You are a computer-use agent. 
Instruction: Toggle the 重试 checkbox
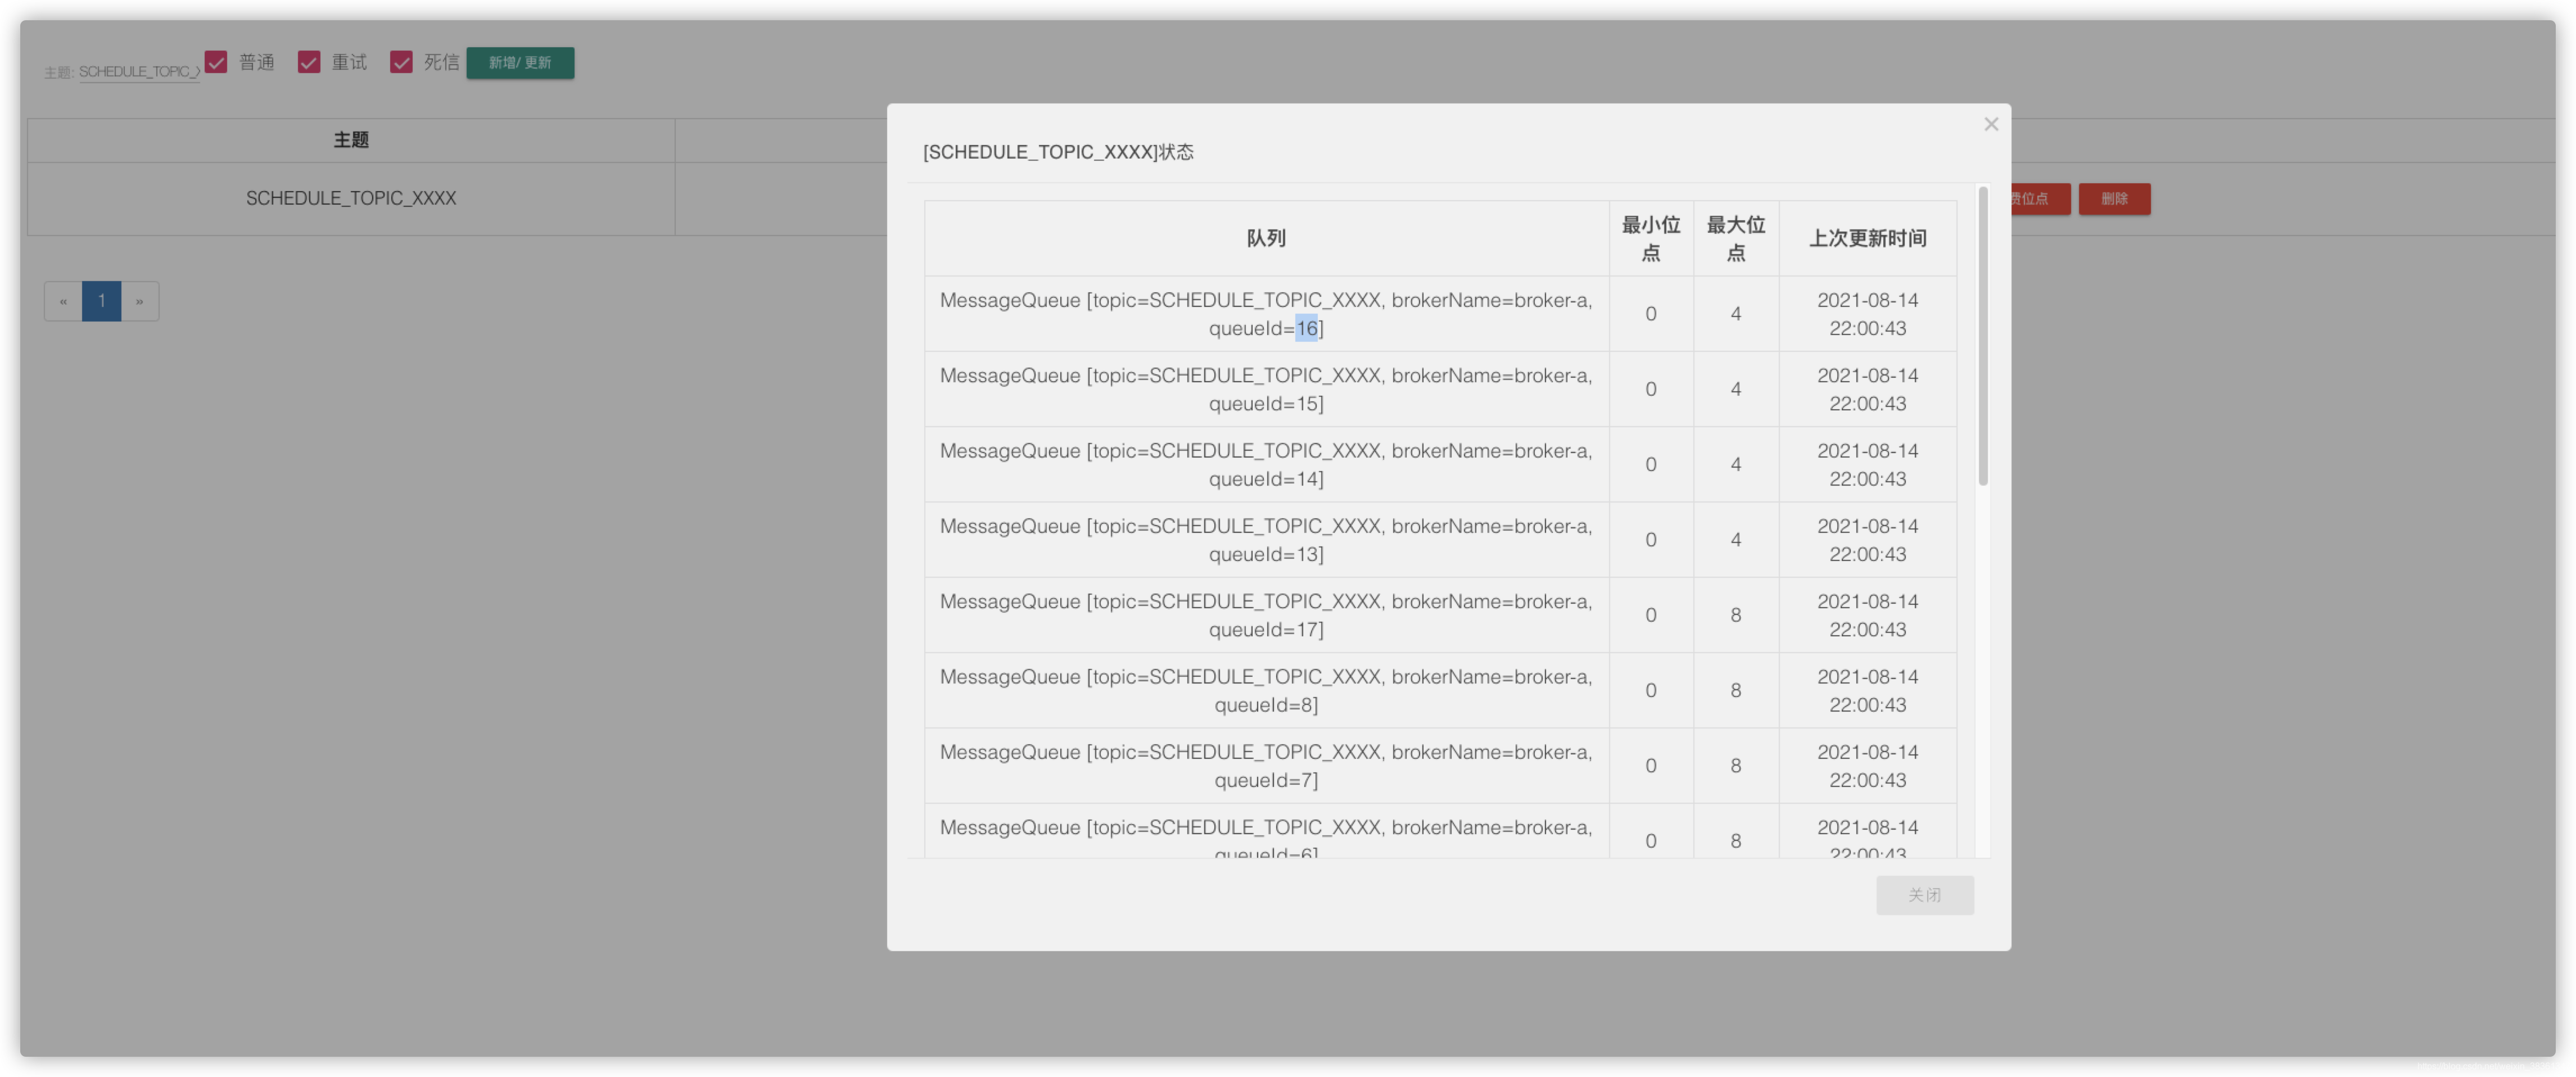309,62
